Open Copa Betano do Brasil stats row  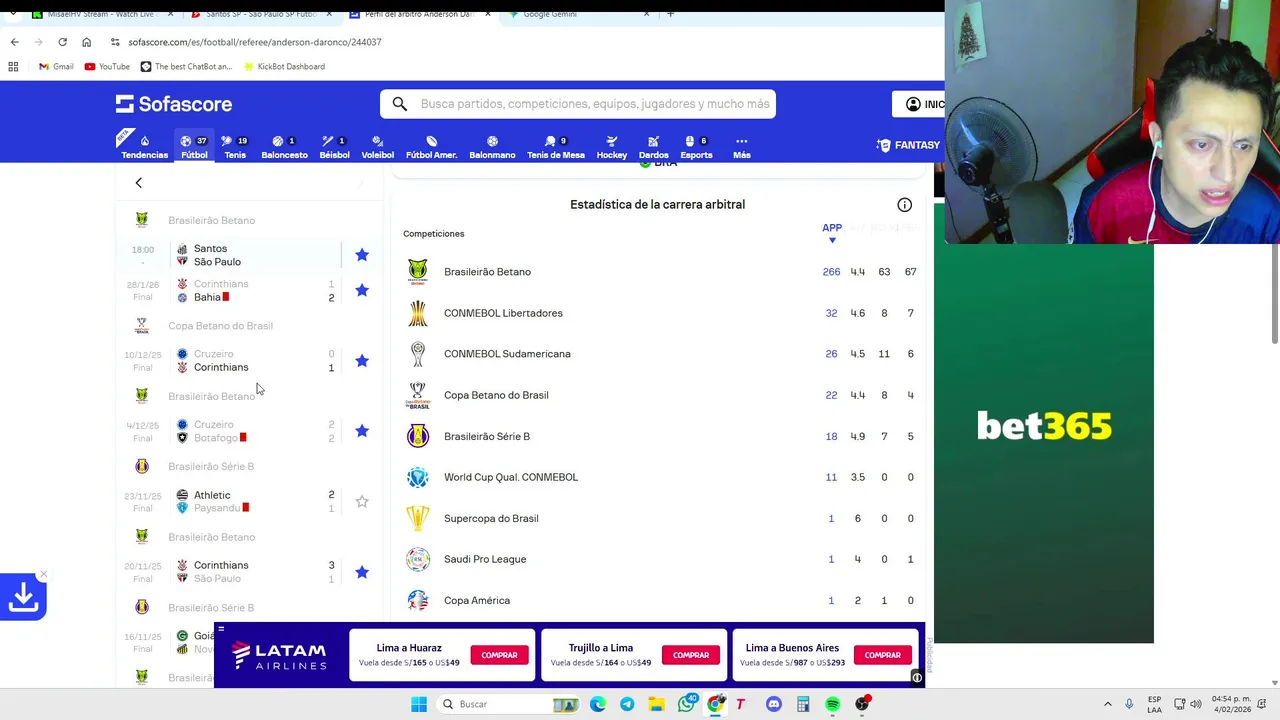coord(660,395)
